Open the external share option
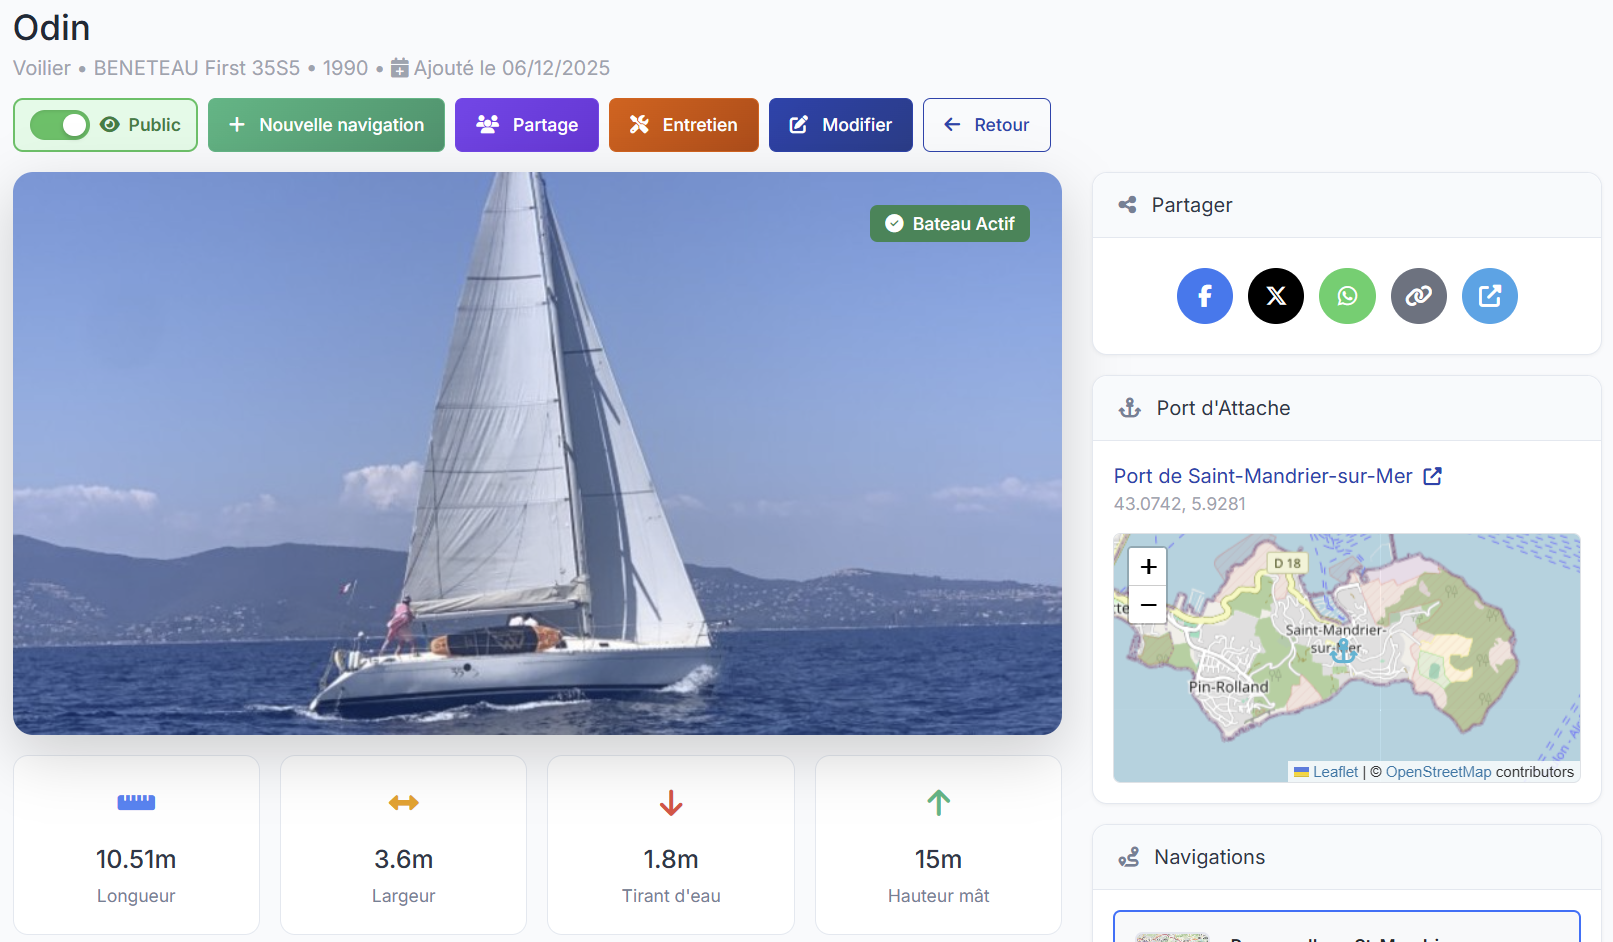This screenshot has height=942, width=1613. [x=1489, y=296]
